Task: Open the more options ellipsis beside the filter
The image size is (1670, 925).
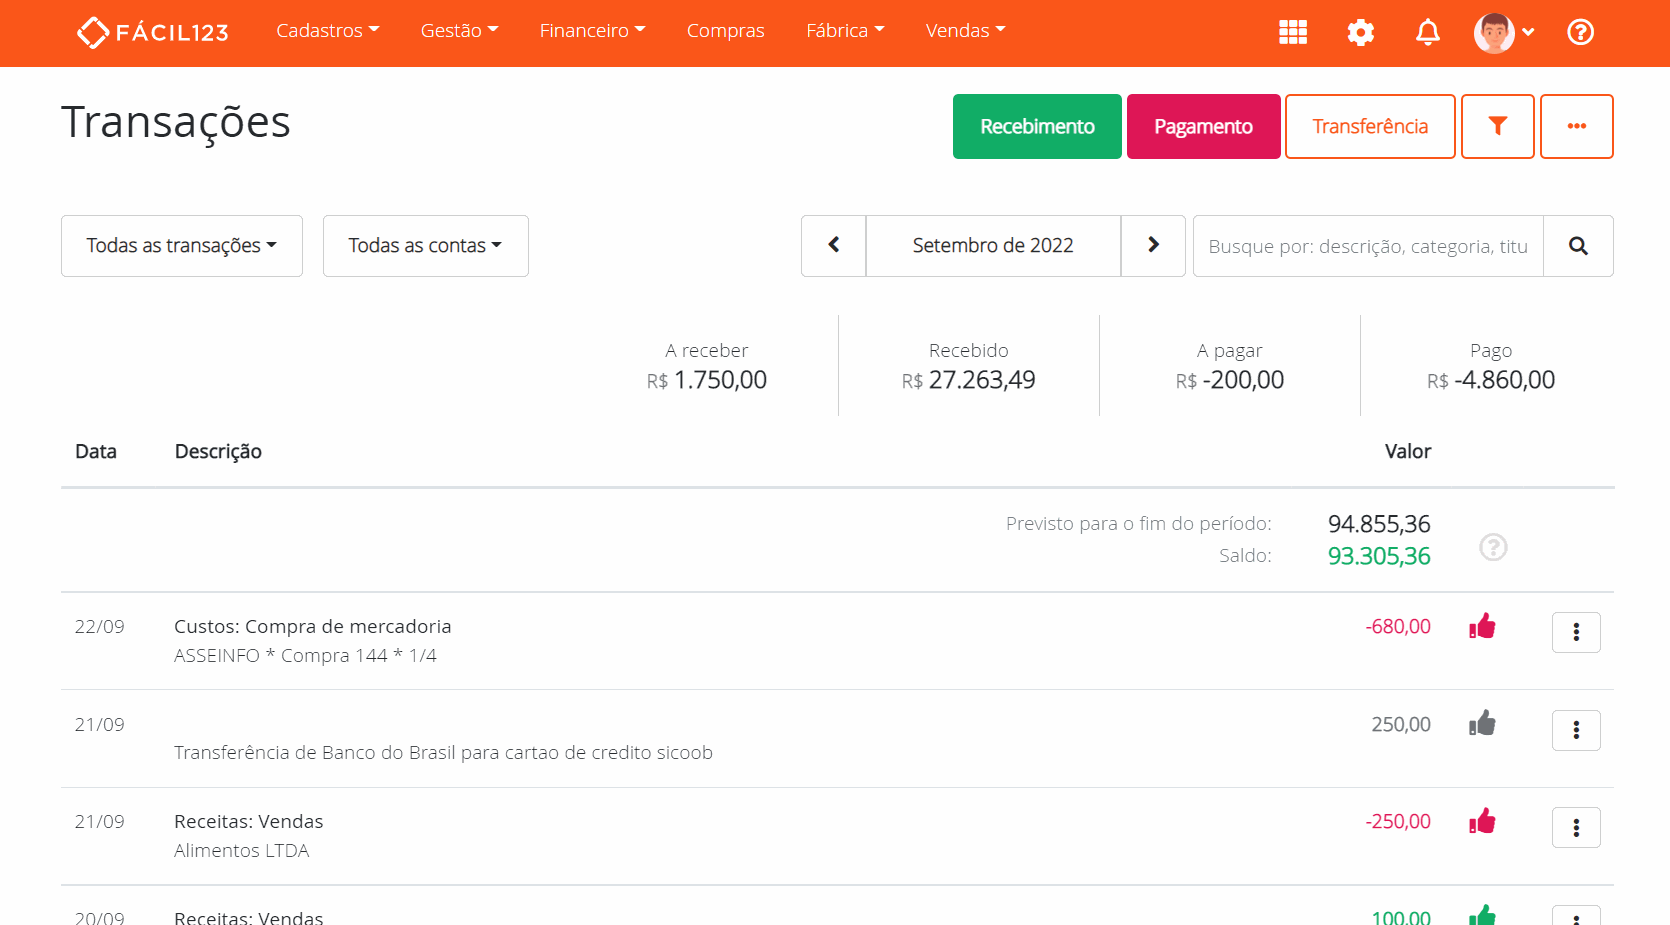Action: click(x=1577, y=126)
